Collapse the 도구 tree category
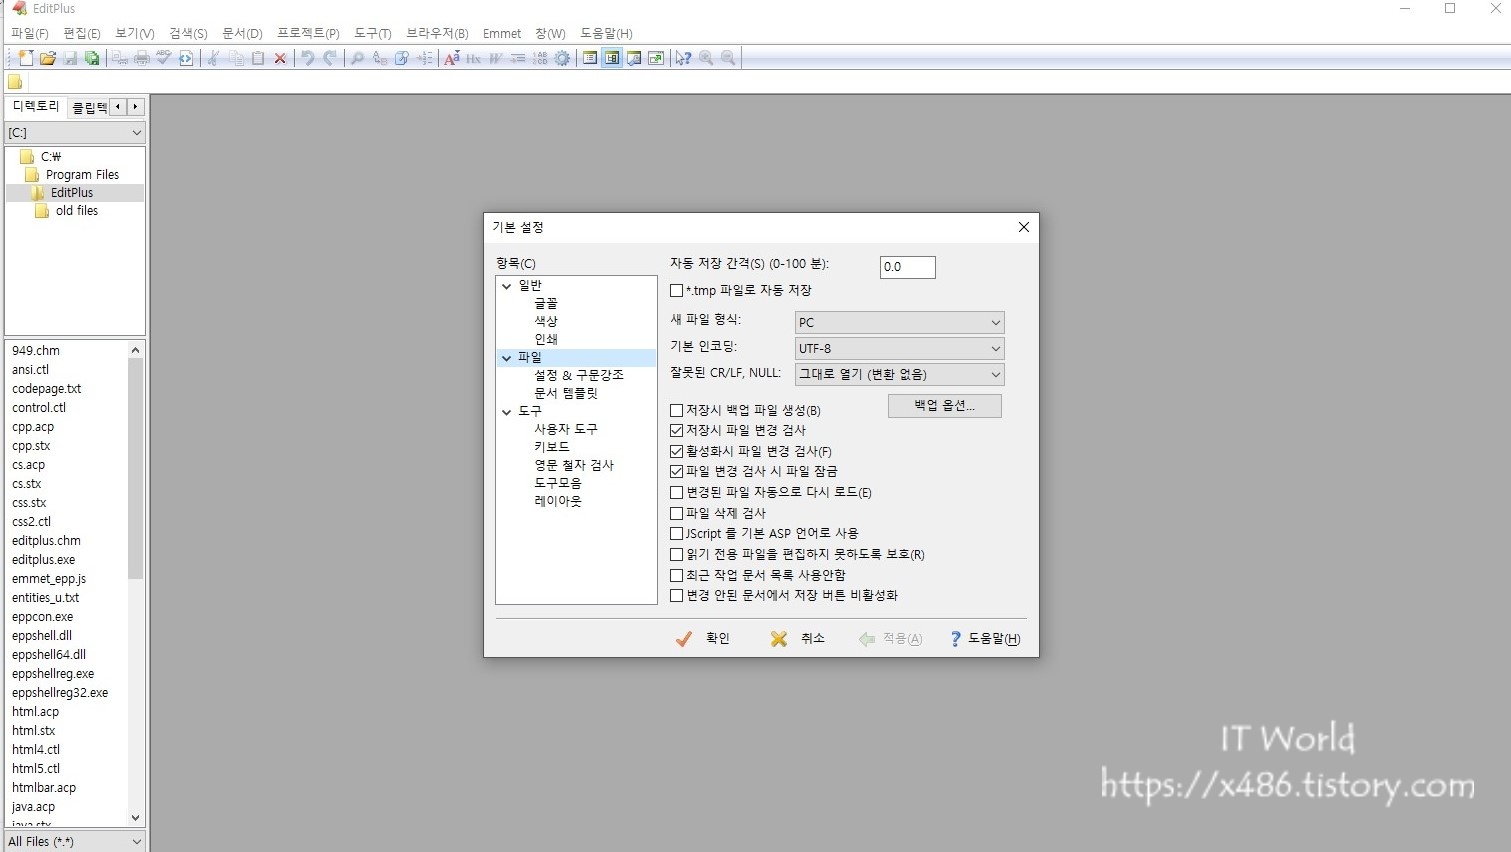The height and width of the screenshot is (852, 1511). (506, 412)
